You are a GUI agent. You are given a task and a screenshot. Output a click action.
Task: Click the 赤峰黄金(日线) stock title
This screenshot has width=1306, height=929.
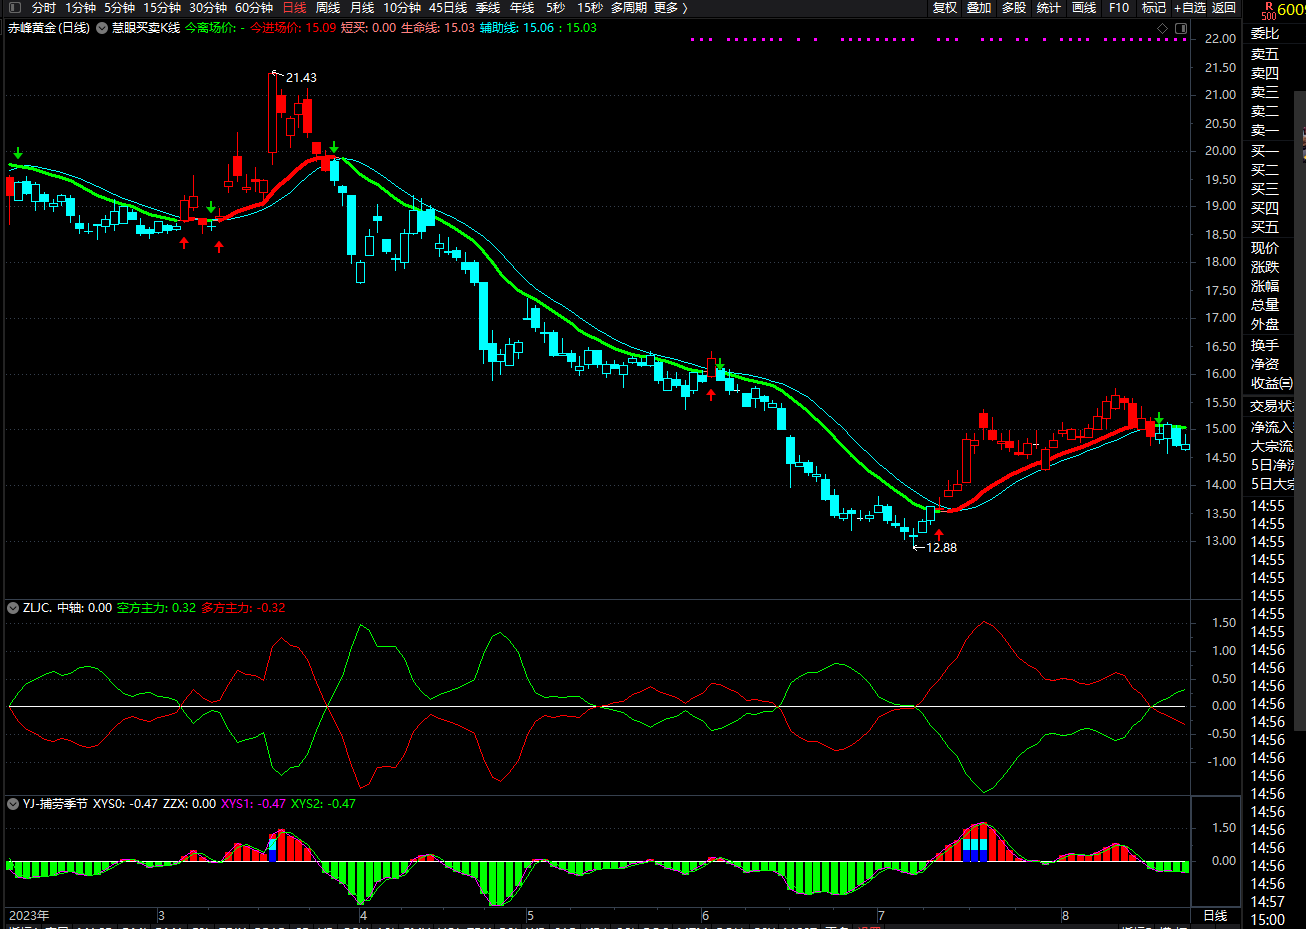[x=49, y=28]
